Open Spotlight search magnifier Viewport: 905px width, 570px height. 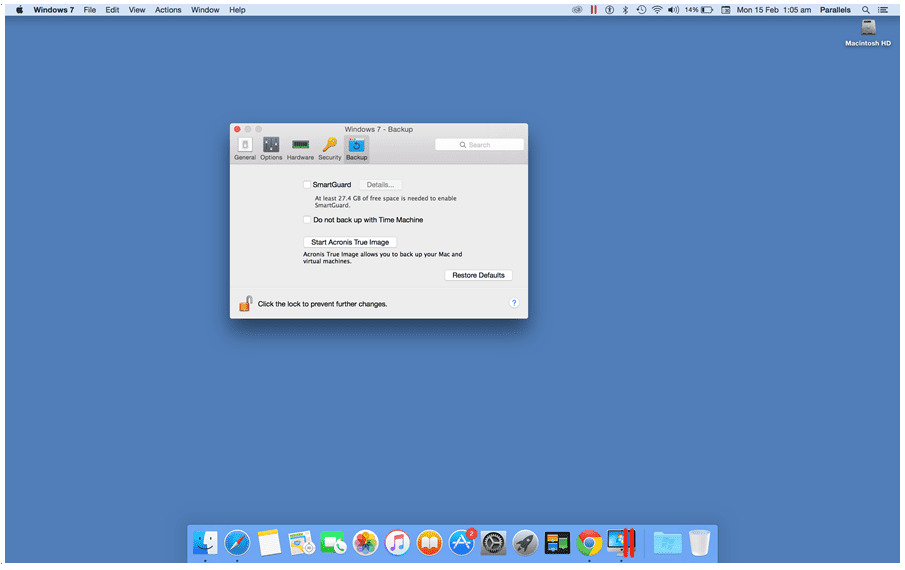(x=866, y=10)
